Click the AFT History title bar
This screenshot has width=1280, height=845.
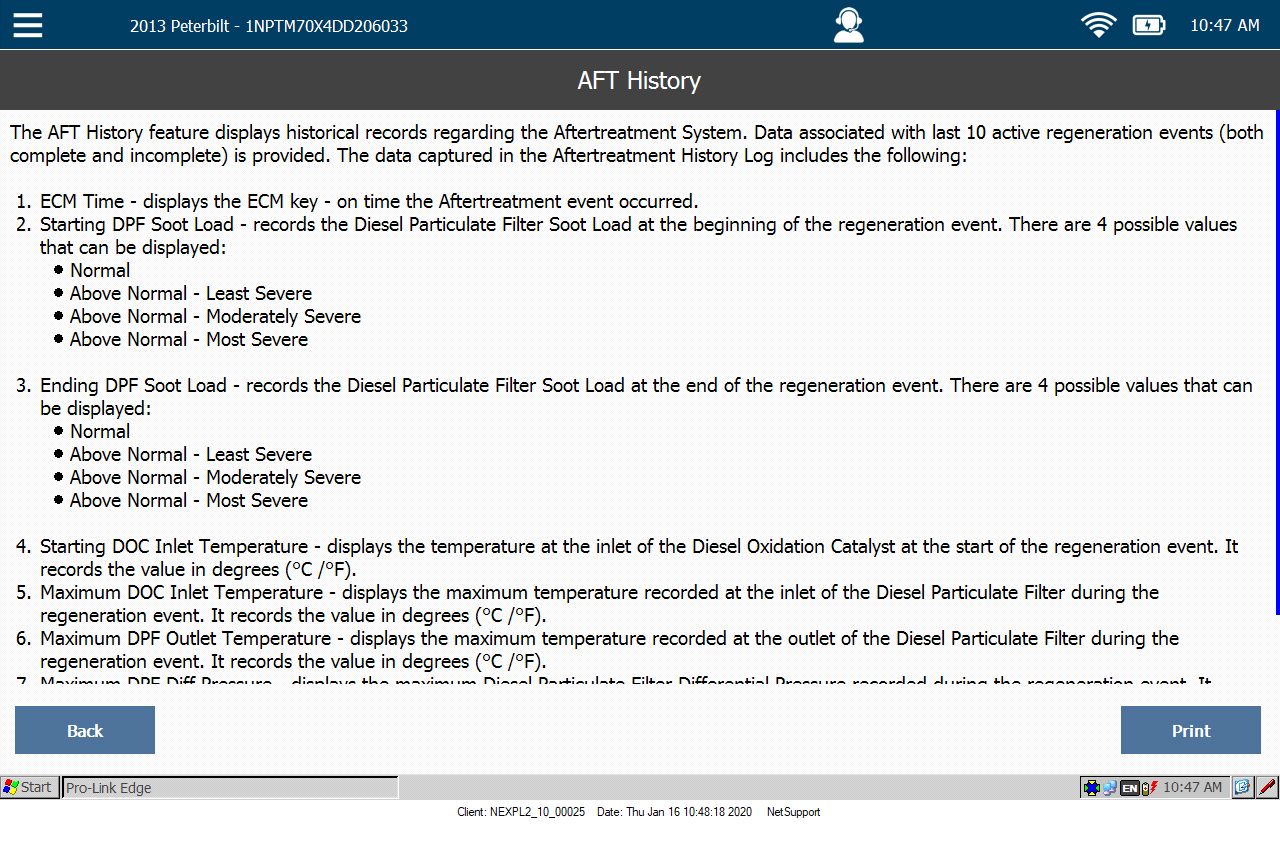(639, 80)
